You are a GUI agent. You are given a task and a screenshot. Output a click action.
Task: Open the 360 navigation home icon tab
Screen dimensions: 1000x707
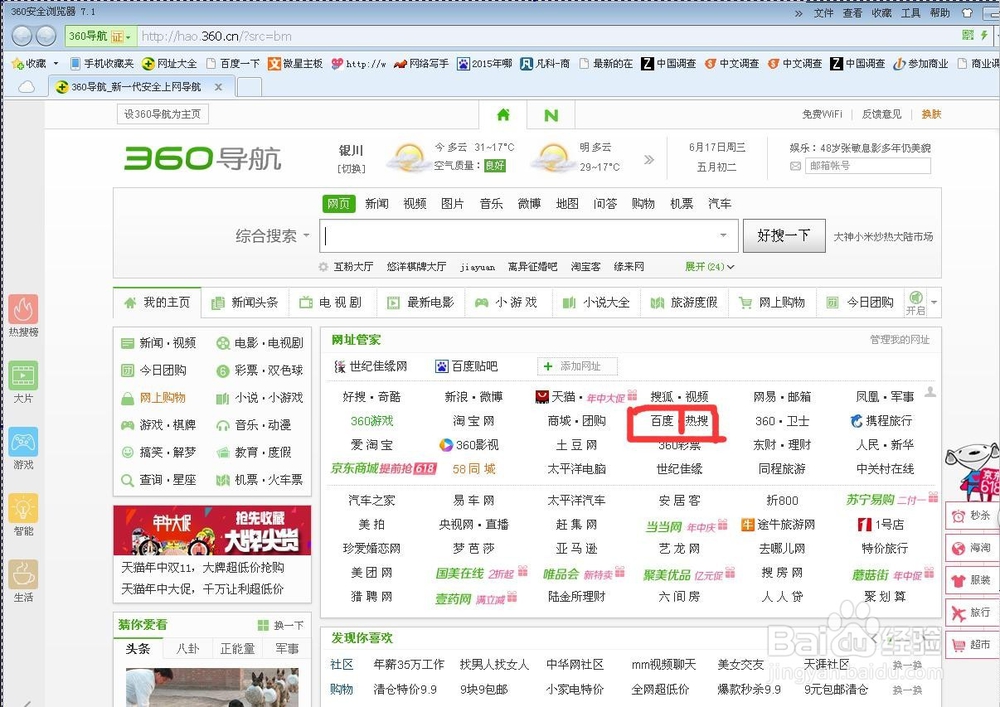click(x=503, y=115)
